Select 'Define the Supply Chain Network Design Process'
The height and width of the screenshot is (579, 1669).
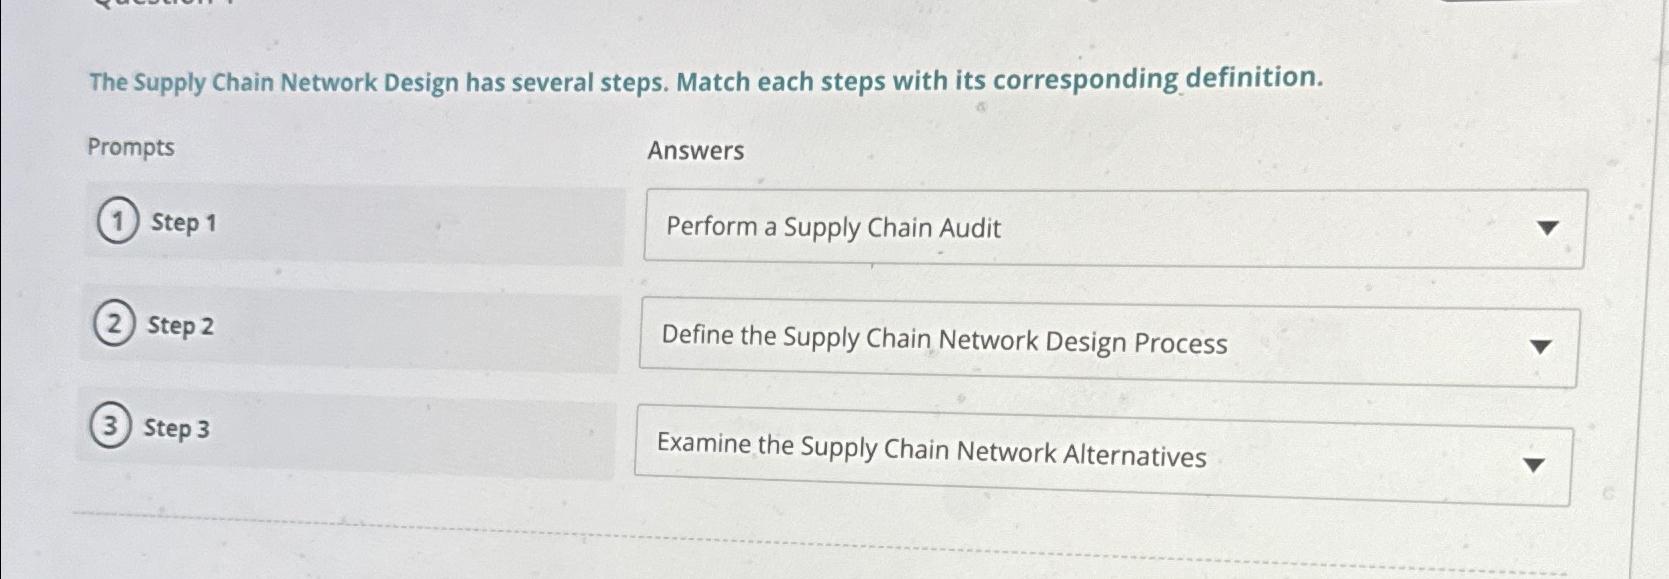946,344
